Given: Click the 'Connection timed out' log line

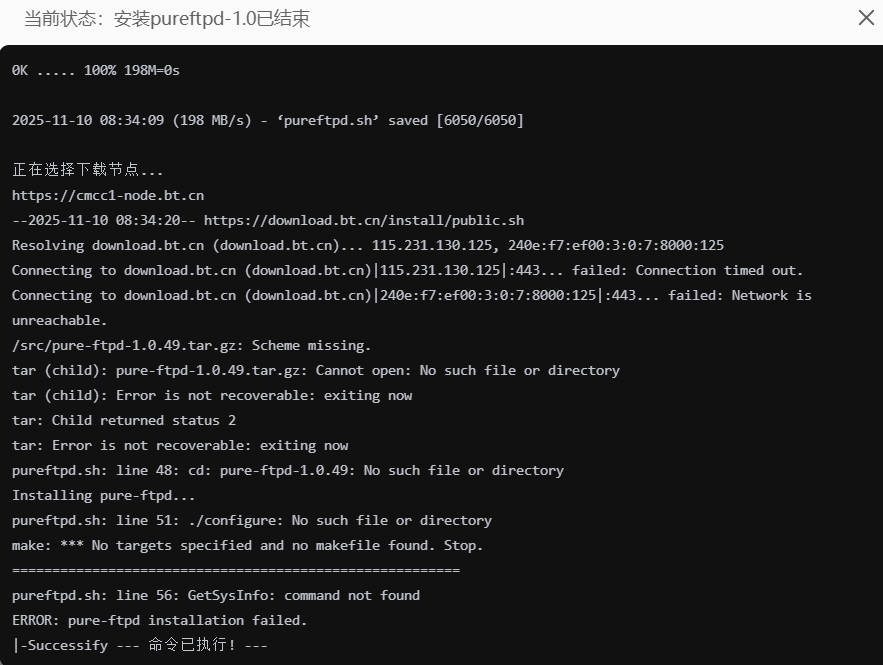Looking at the screenshot, I should (408, 270).
